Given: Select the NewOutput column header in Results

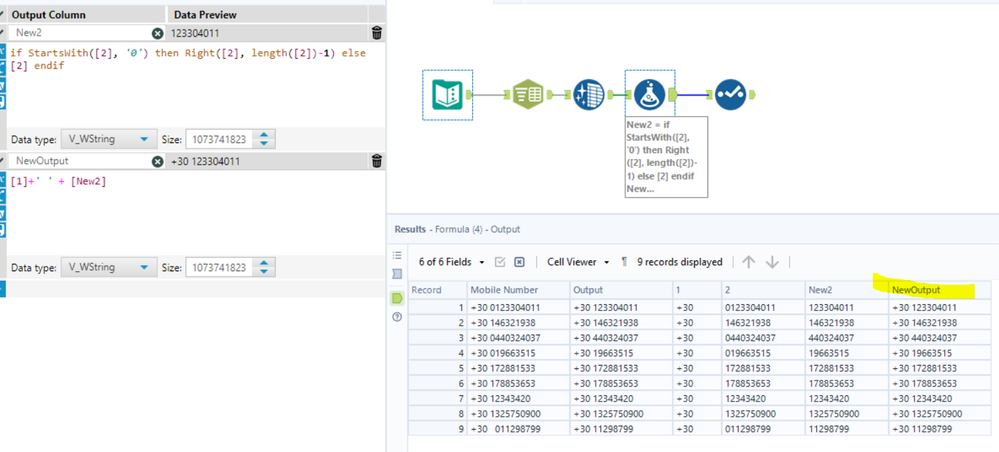Looking at the screenshot, I should (x=940, y=290).
